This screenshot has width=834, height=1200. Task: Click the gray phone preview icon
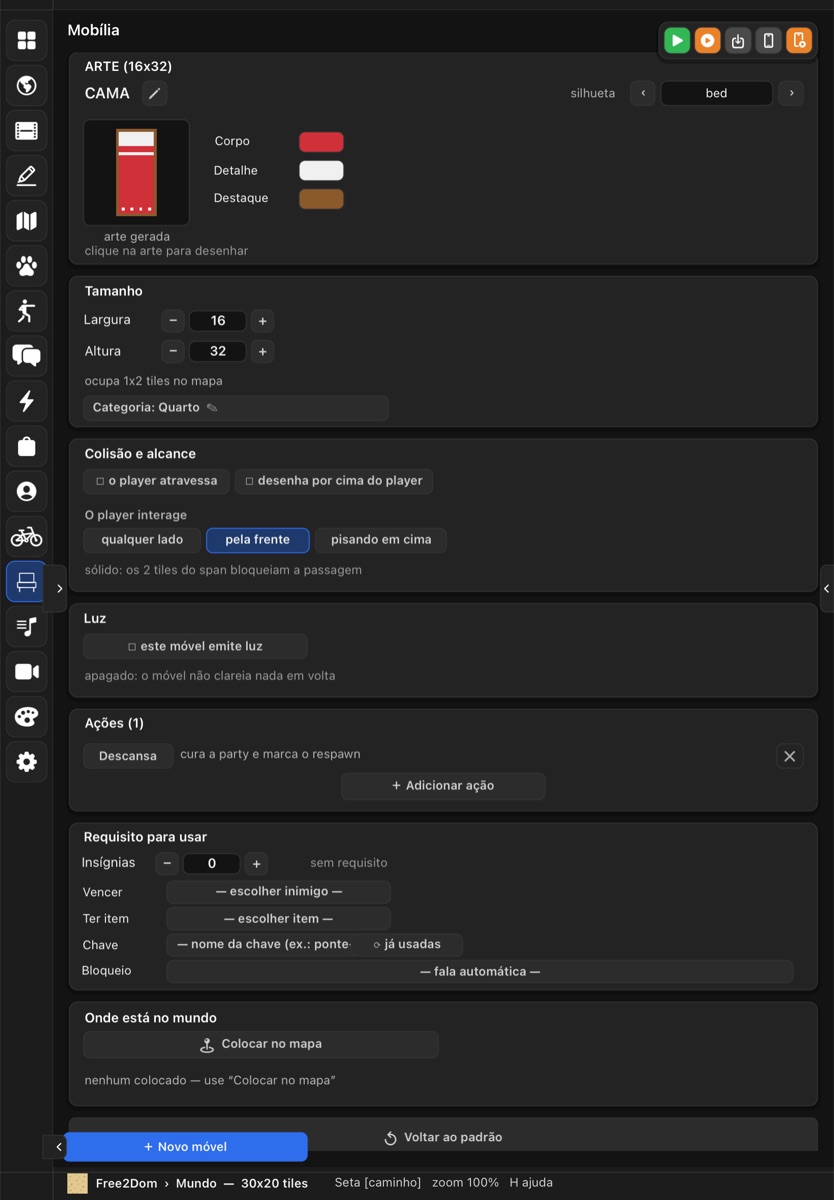click(x=768, y=40)
